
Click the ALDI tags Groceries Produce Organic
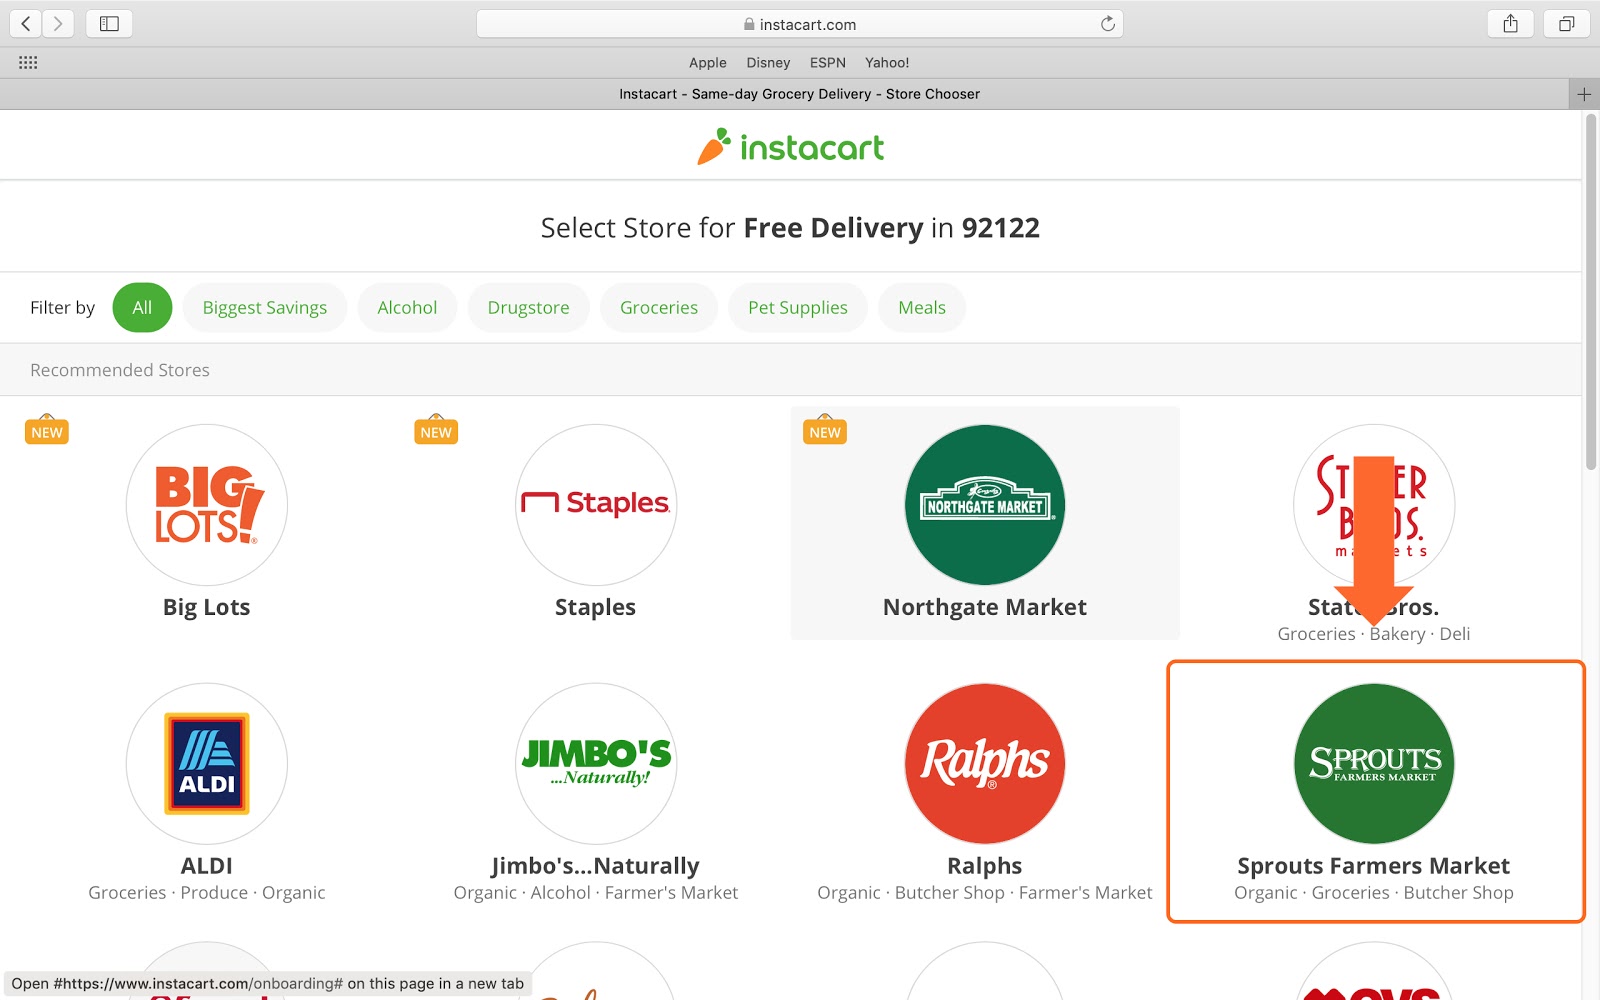click(207, 893)
